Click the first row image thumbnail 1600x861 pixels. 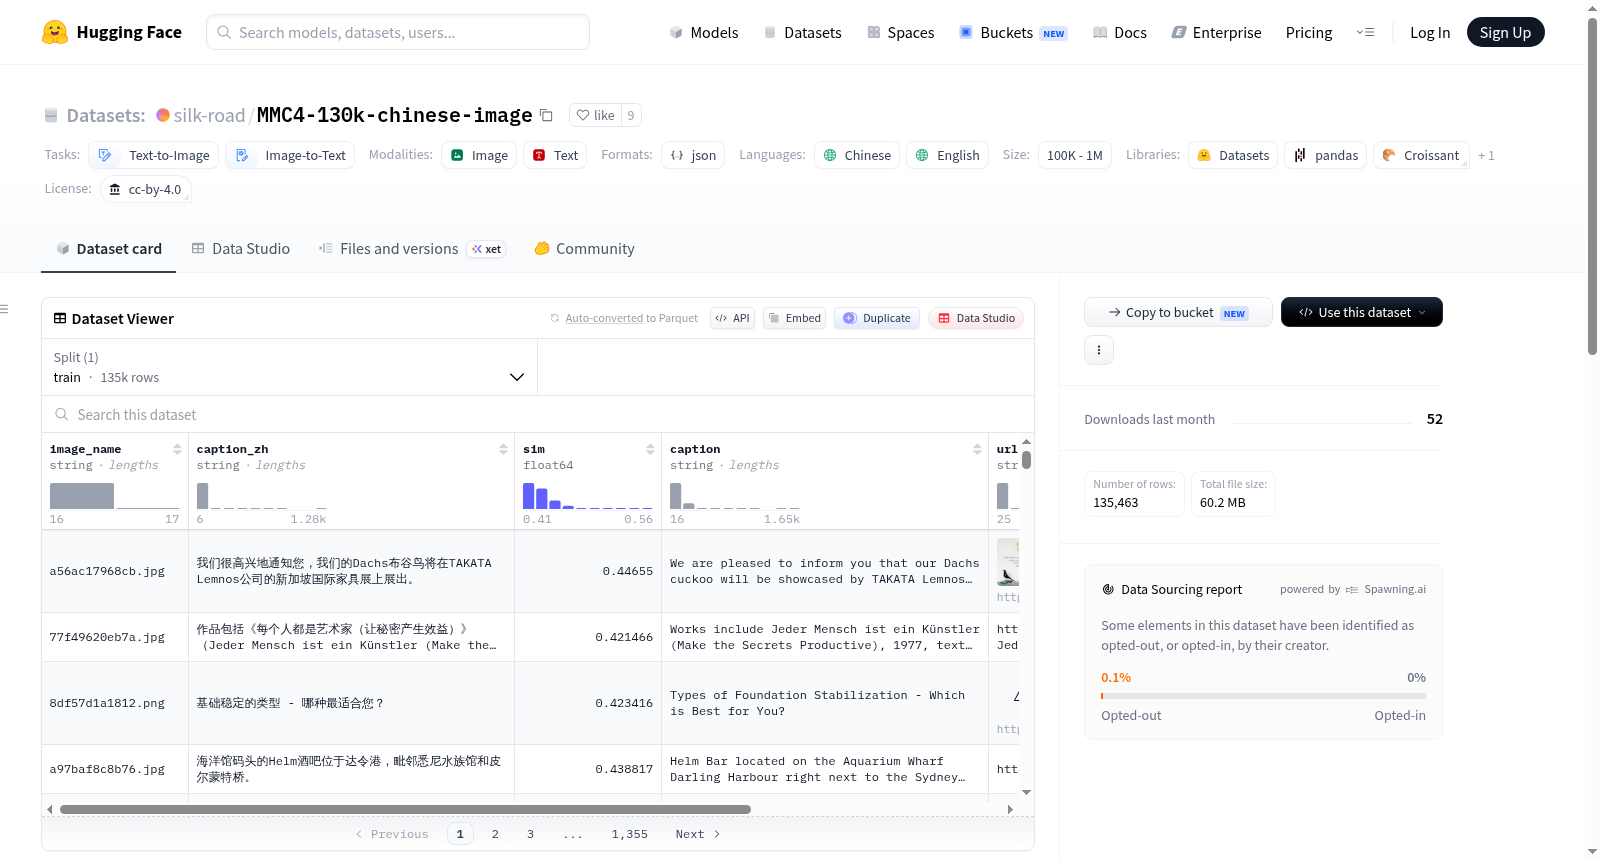coord(1008,562)
